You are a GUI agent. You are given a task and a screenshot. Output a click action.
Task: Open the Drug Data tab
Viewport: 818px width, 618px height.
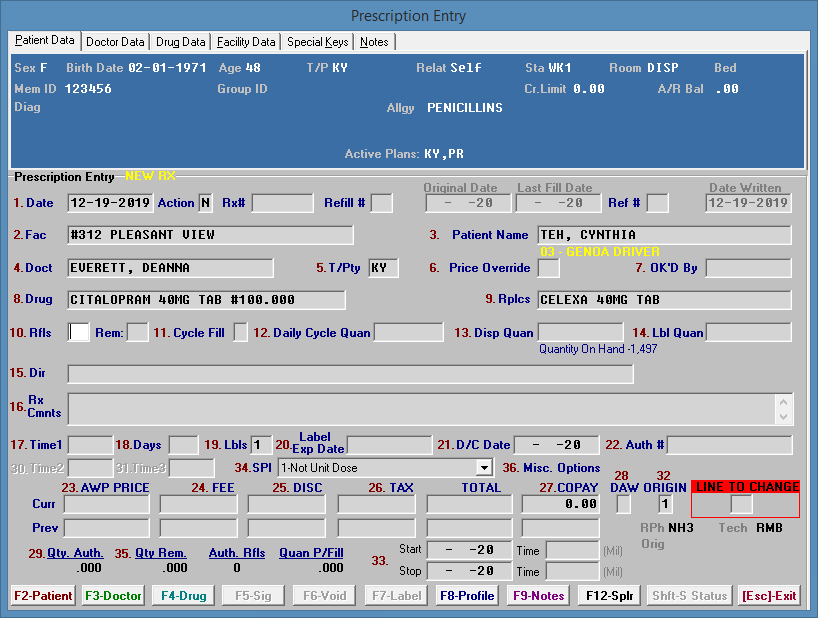pyautogui.click(x=181, y=42)
